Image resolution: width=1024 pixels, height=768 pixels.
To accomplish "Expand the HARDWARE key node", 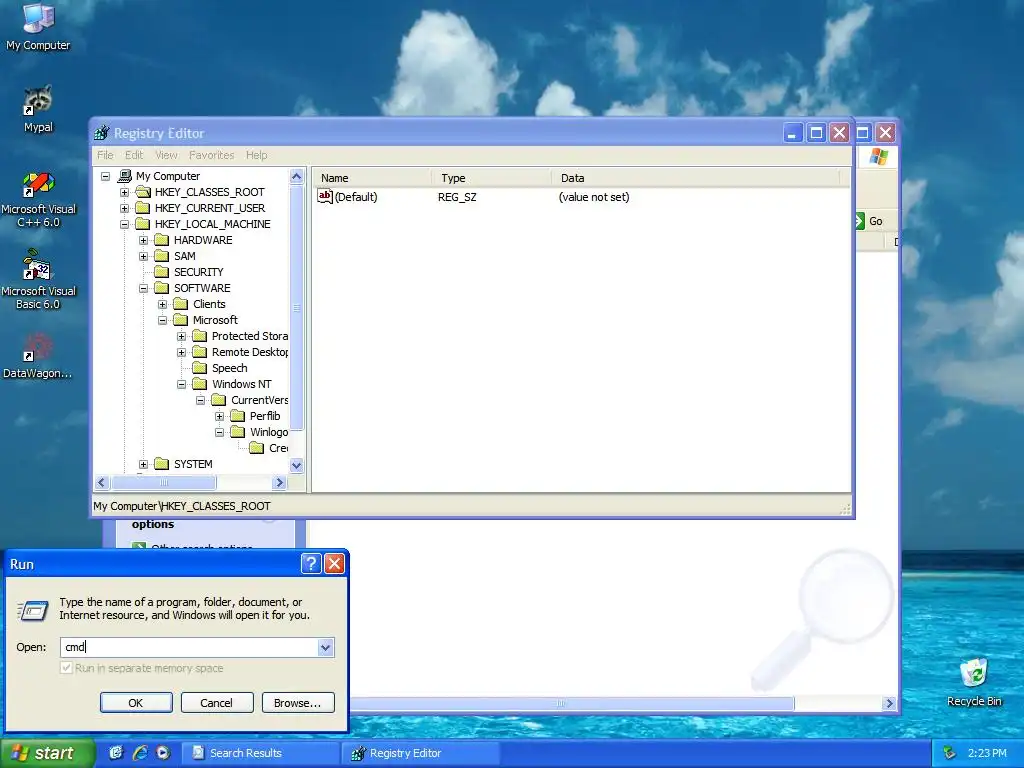I will point(143,240).
